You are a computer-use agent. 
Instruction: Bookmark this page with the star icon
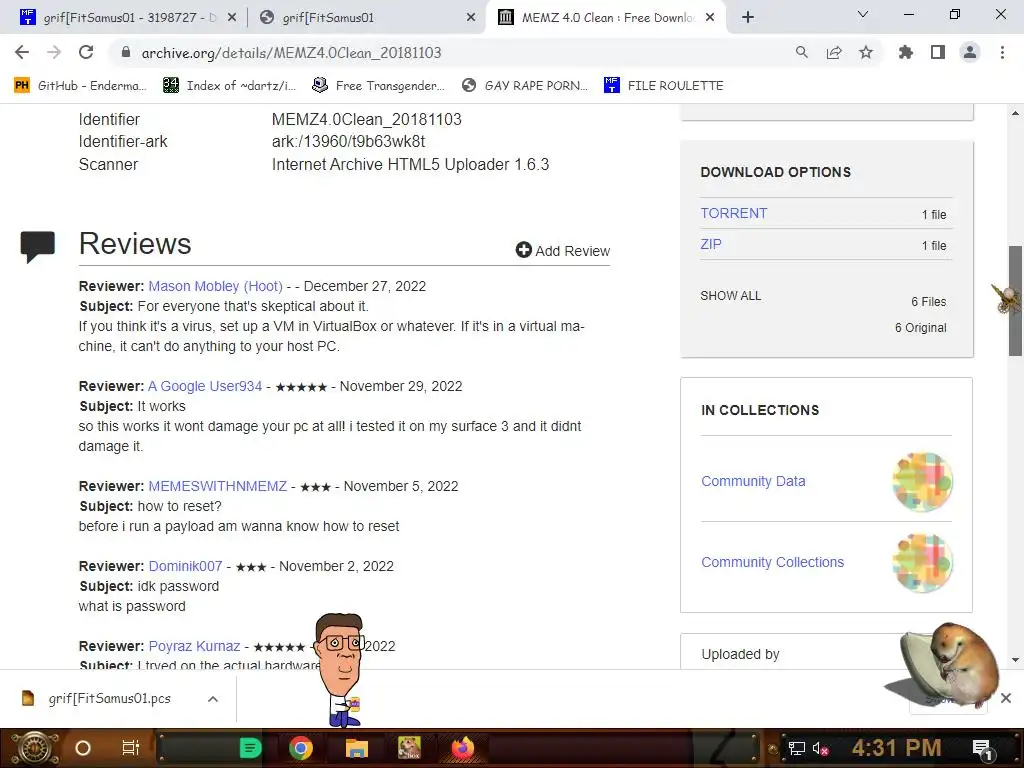click(866, 52)
